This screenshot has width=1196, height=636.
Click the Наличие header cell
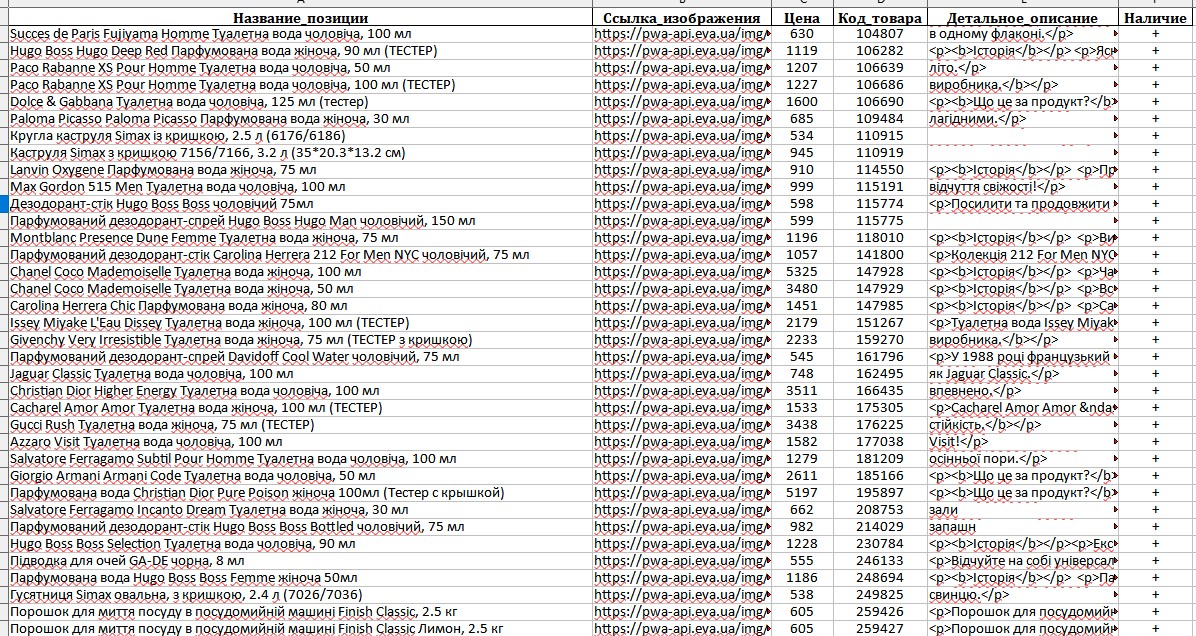coord(1155,18)
